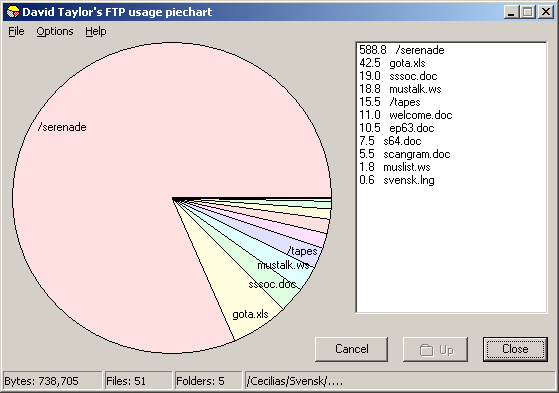Maximize the FTP usage piechart window
Screen dimensions: 559x393
tap(528, 12)
